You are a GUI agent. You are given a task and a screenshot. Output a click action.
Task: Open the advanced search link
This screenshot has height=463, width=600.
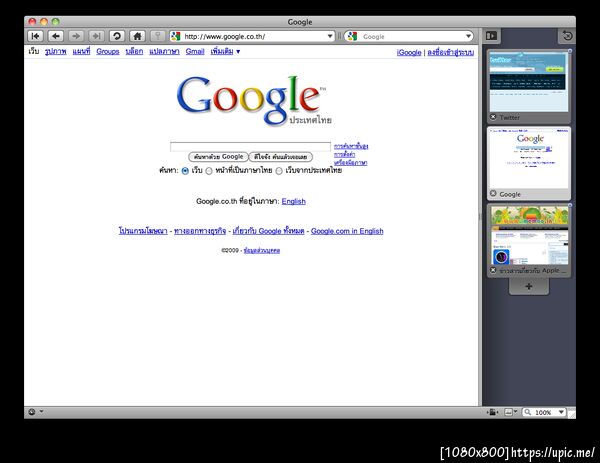(351, 146)
